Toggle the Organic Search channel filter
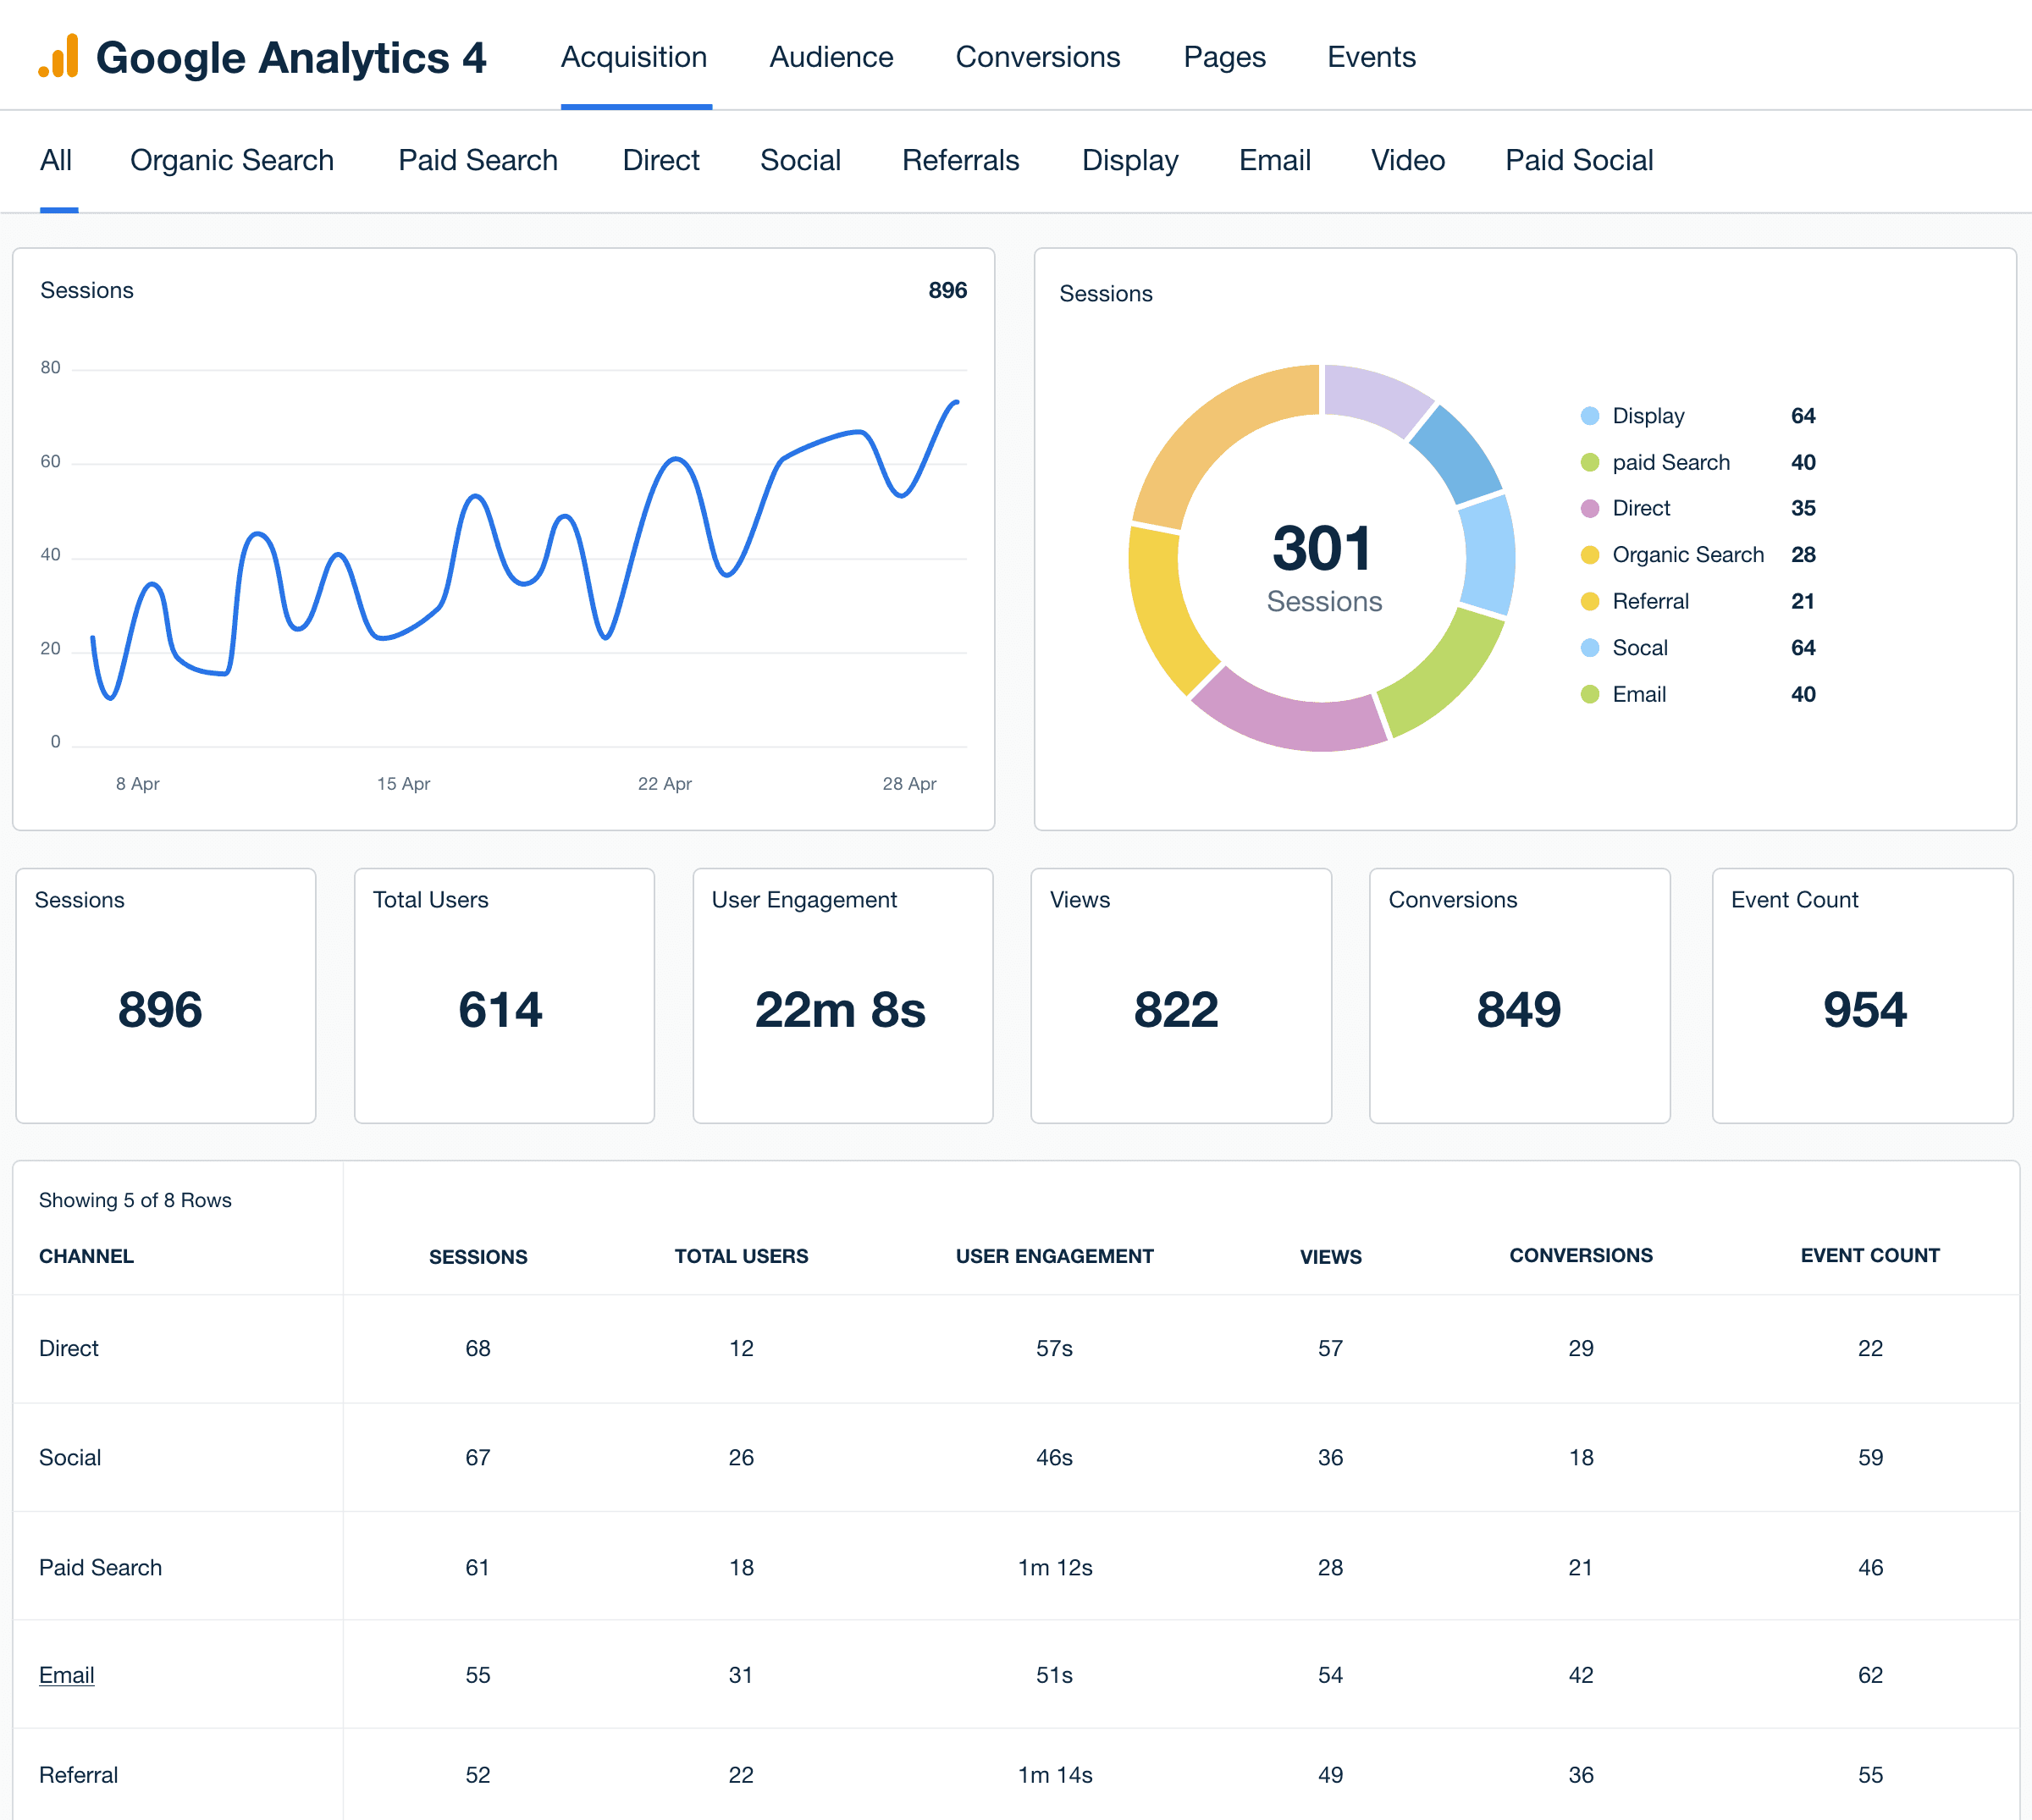The width and height of the screenshot is (2032, 1820). [232, 160]
